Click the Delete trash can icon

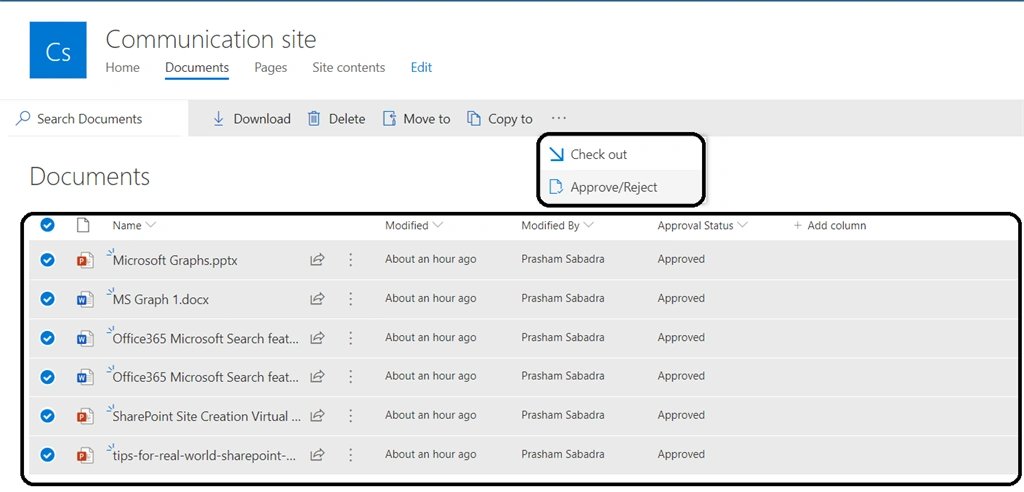tap(314, 118)
